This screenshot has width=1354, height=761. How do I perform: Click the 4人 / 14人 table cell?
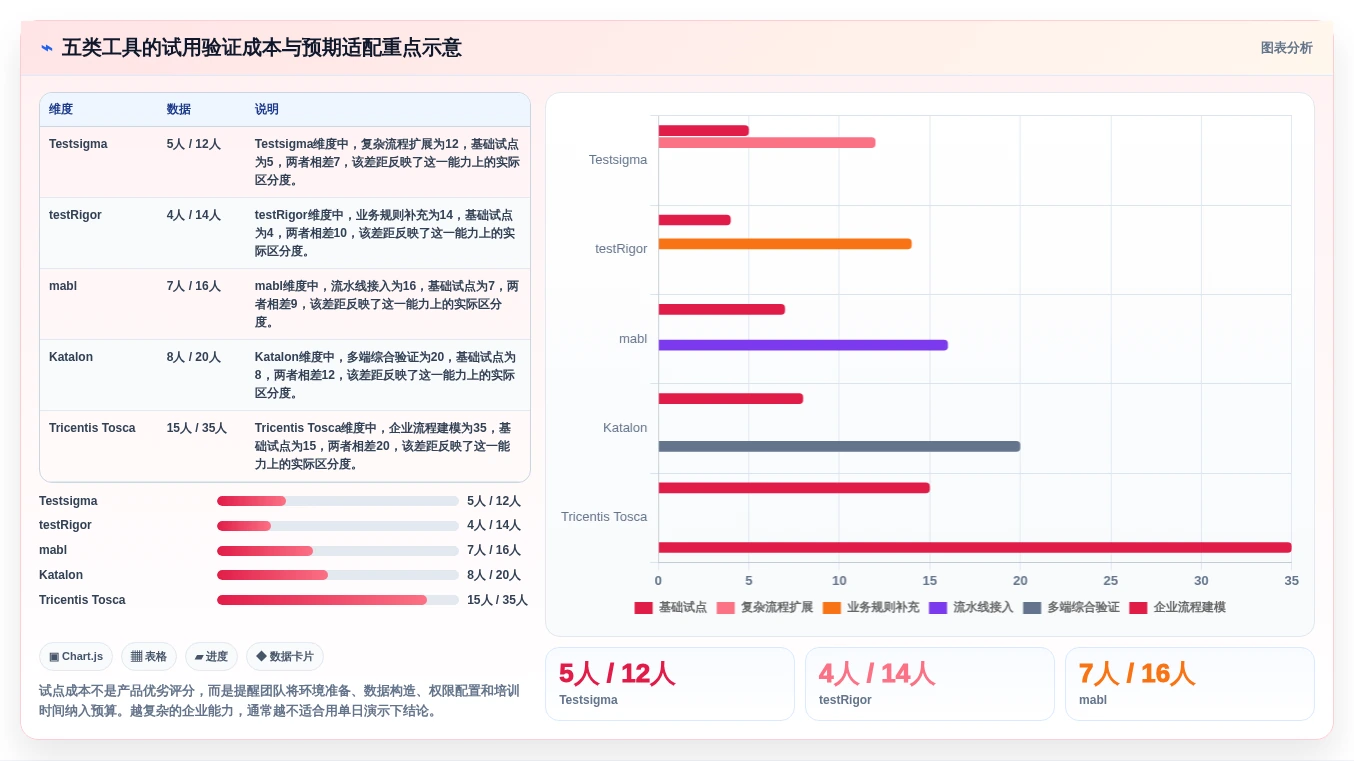click(x=194, y=215)
